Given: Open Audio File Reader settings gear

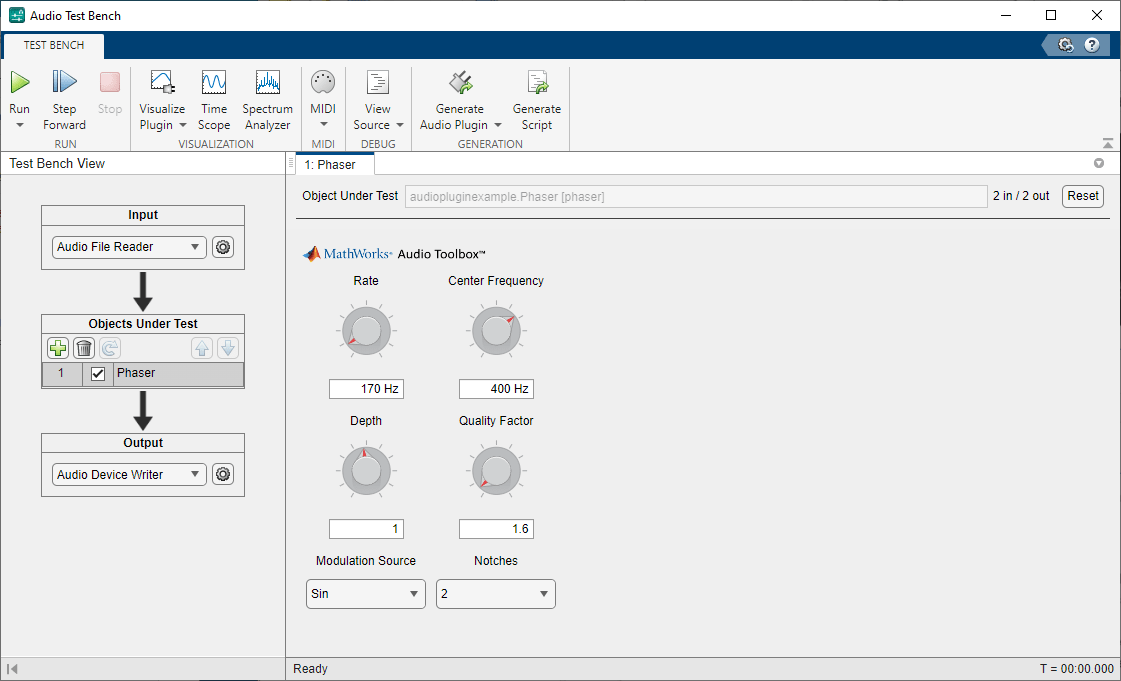Looking at the screenshot, I should [x=223, y=247].
